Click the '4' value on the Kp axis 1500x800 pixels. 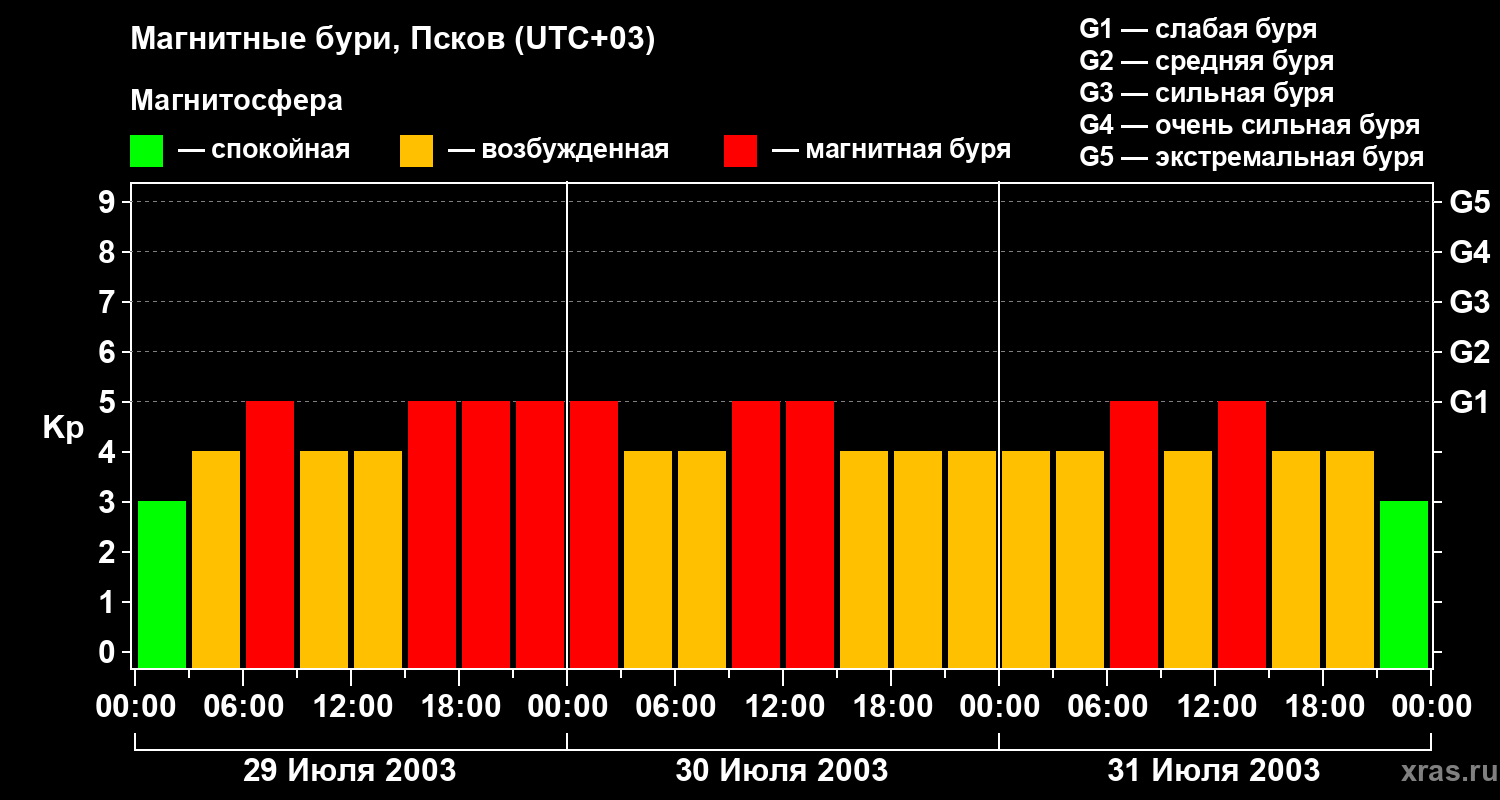pyautogui.click(x=108, y=452)
